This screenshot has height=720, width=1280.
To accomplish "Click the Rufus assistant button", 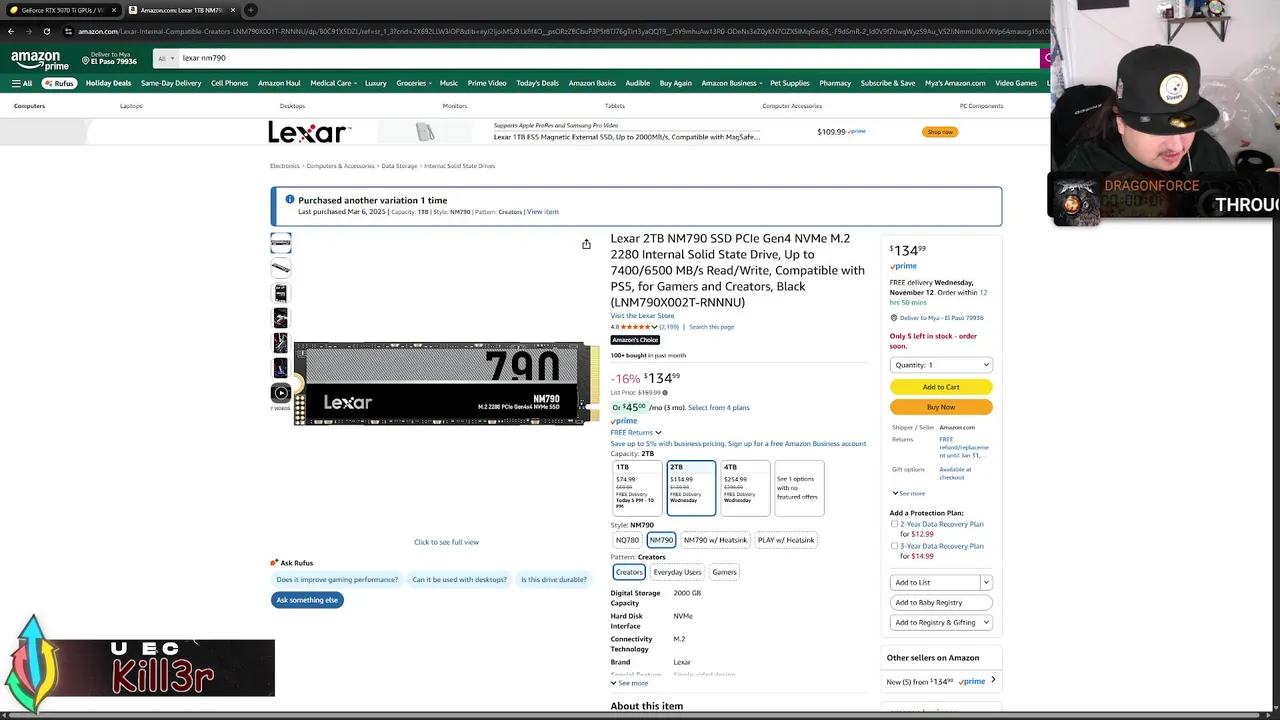I will [x=59, y=83].
